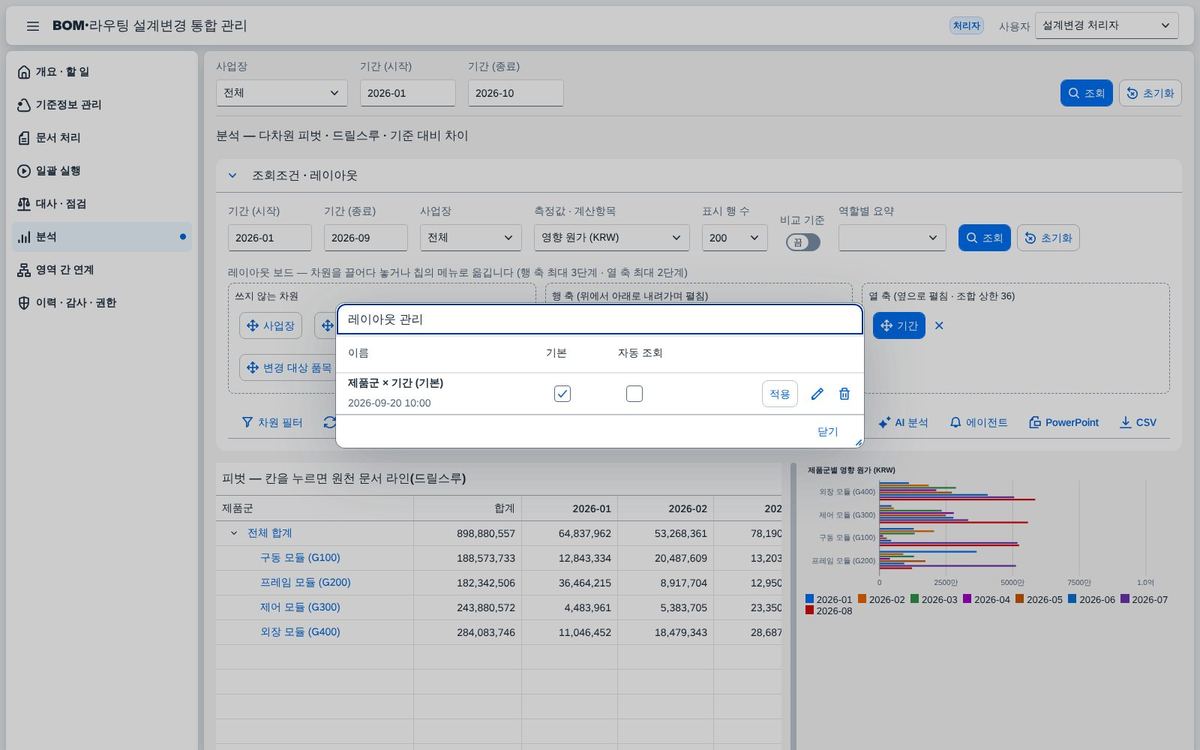Open 차원 필터
This screenshot has width=1200, height=750.
272,423
